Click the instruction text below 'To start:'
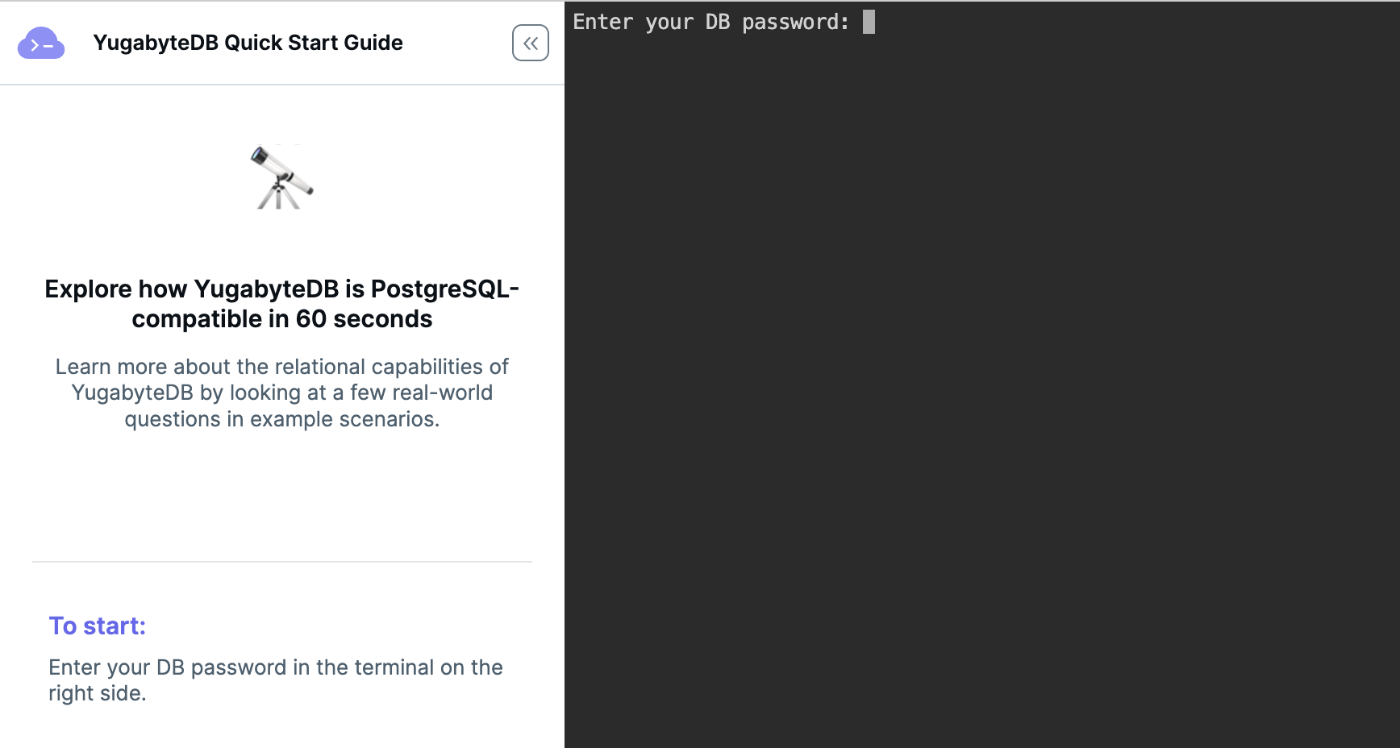The image size is (1400, 748). 276,679
